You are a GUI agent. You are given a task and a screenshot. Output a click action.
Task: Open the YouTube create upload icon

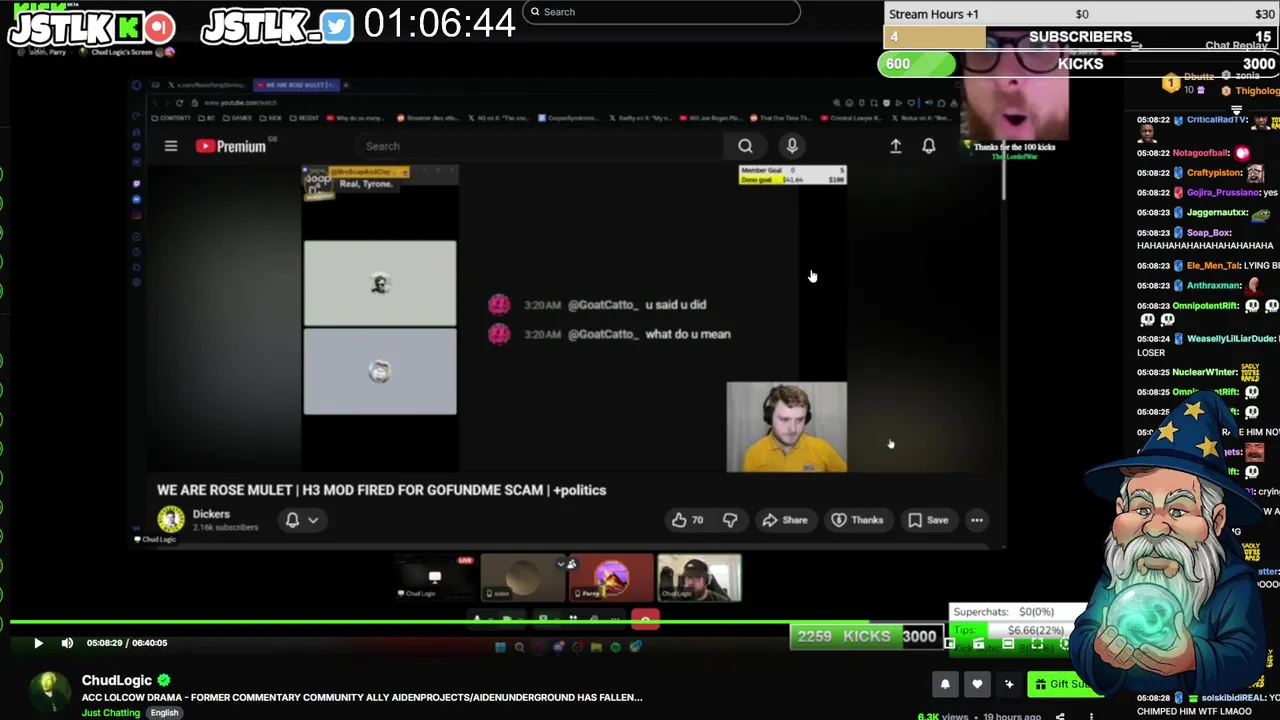pyautogui.click(x=896, y=146)
